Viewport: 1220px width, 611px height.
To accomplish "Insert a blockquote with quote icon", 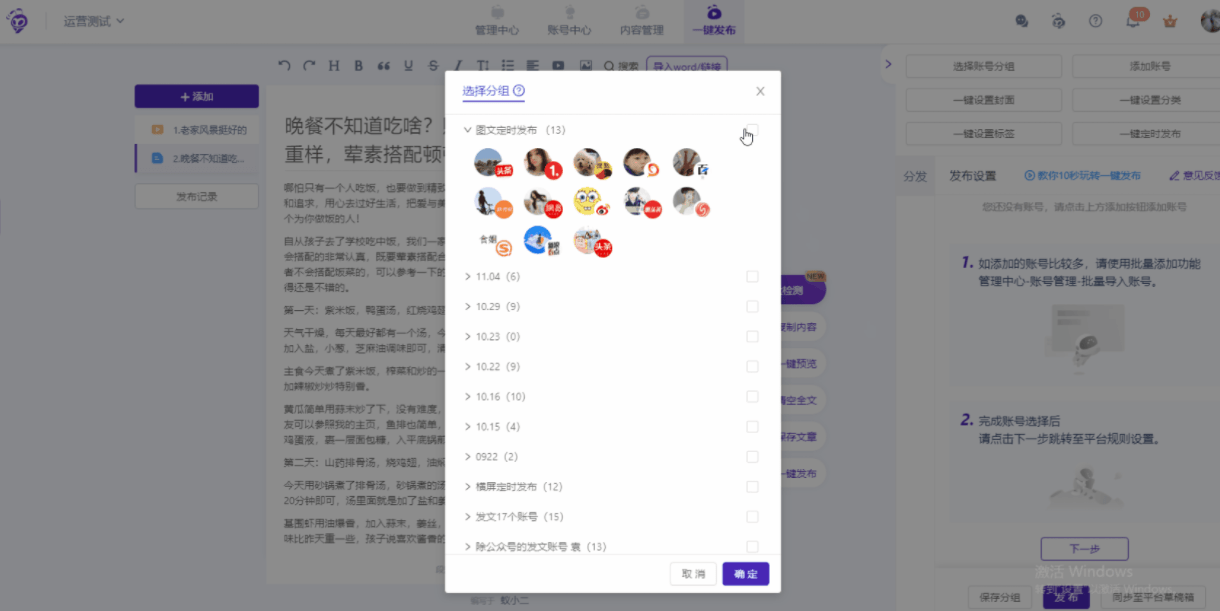I will coord(383,66).
